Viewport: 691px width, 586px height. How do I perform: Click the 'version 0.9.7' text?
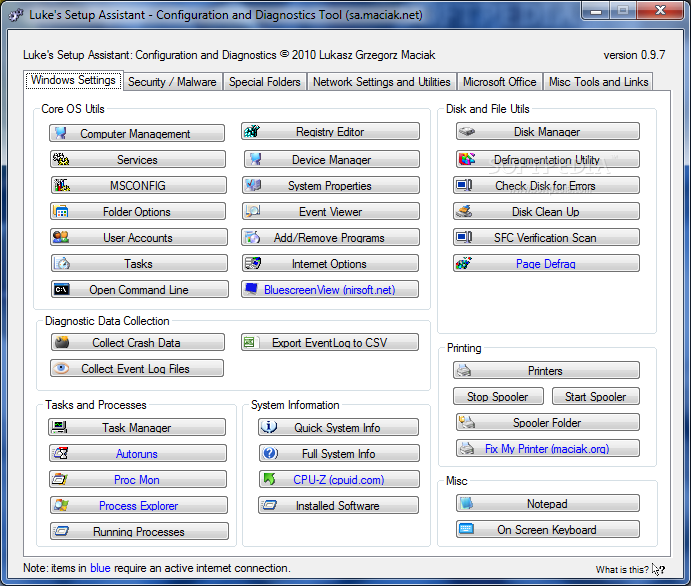(x=634, y=55)
